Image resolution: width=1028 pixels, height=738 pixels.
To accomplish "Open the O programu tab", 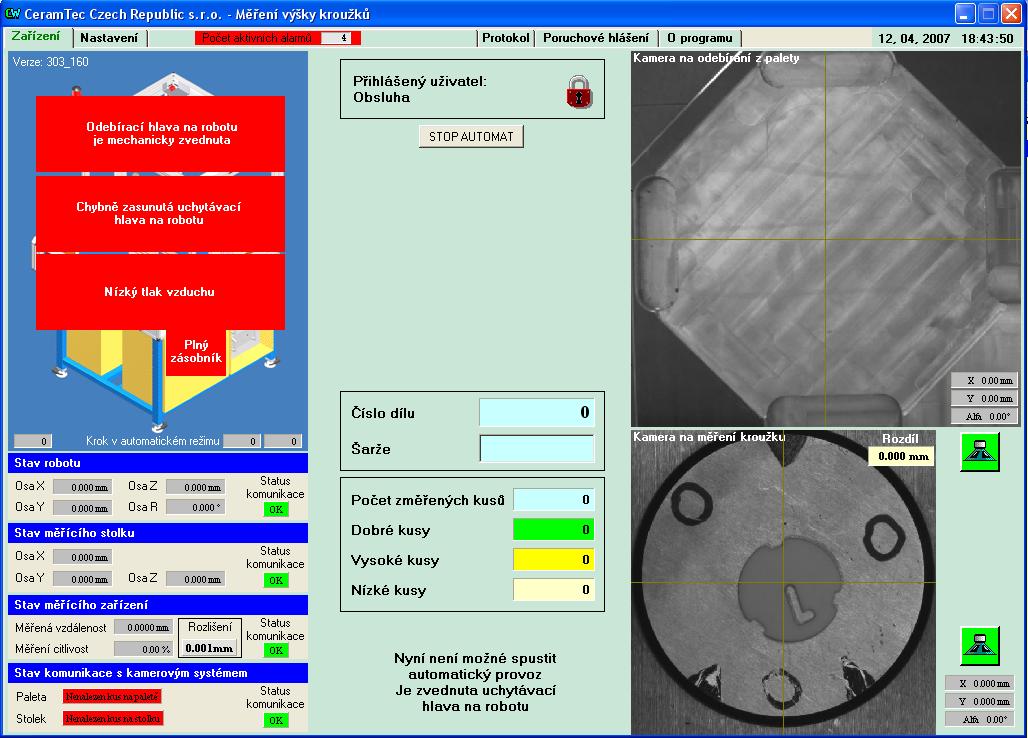I will 700,38.
